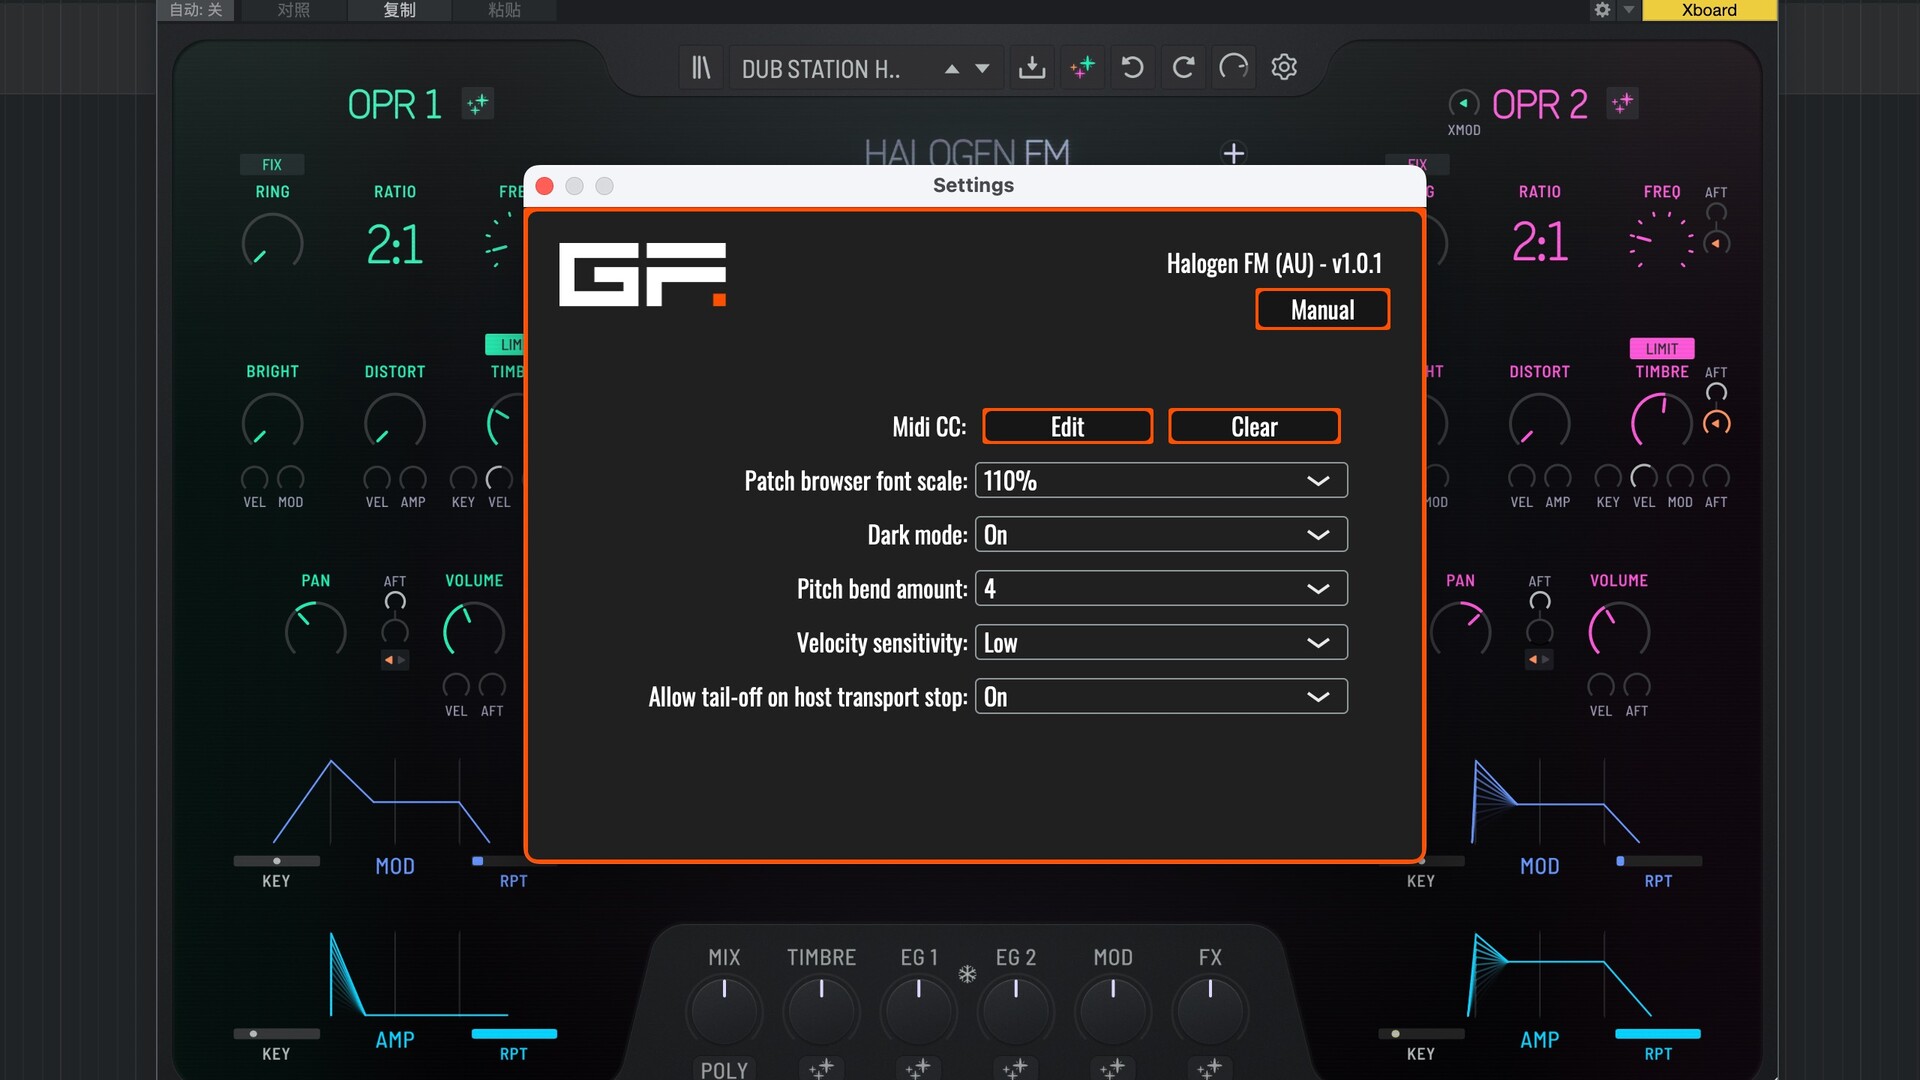Click host 粘贴 paste button

tap(504, 10)
